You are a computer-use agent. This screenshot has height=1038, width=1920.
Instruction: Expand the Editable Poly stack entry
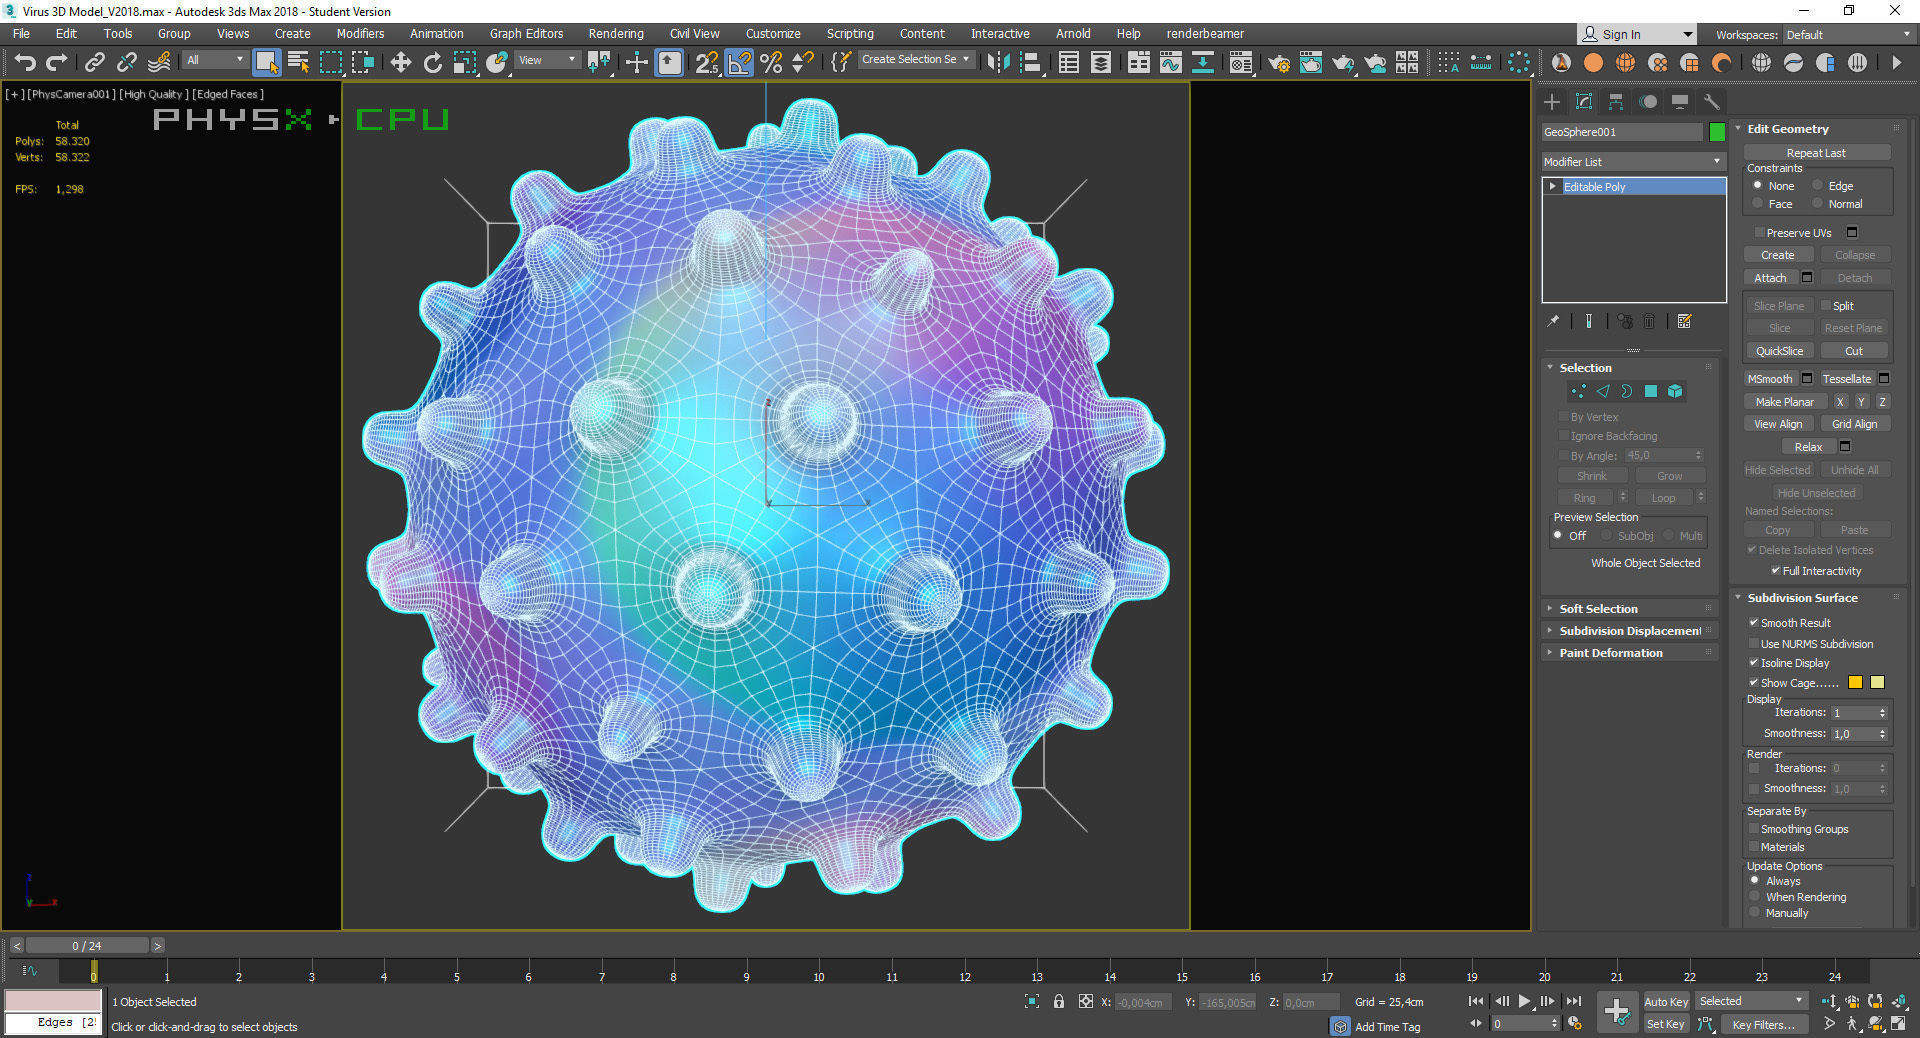point(1553,187)
